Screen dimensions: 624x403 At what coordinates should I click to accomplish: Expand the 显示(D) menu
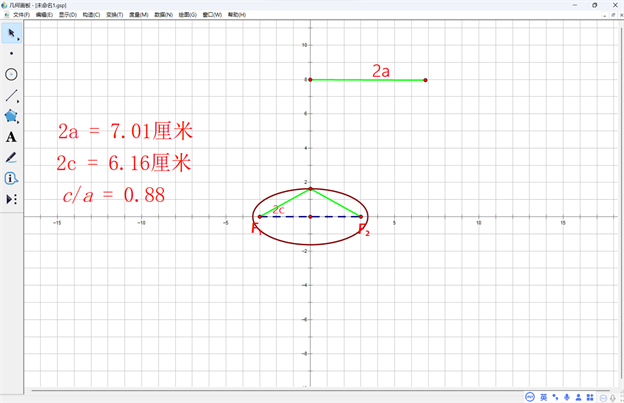[68, 15]
